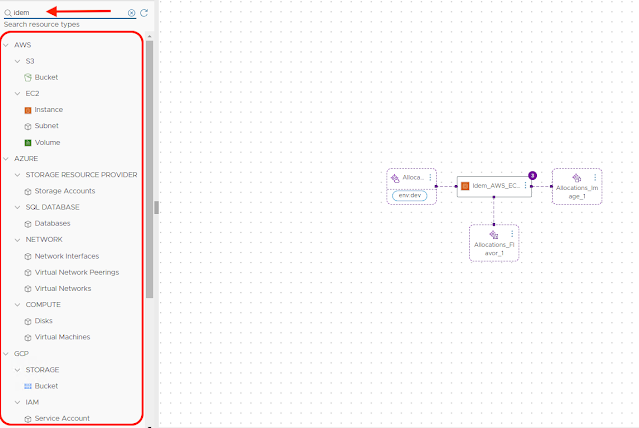Select the EC2 Instance icon

pyautogui.click(x=28, y=110)
